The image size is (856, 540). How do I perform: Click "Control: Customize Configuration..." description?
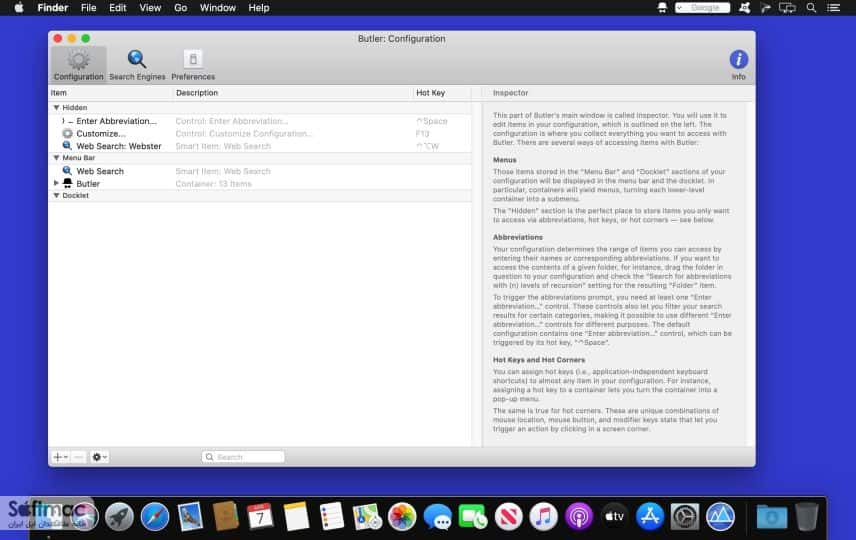pyautogui.click(x=243, y=133)
